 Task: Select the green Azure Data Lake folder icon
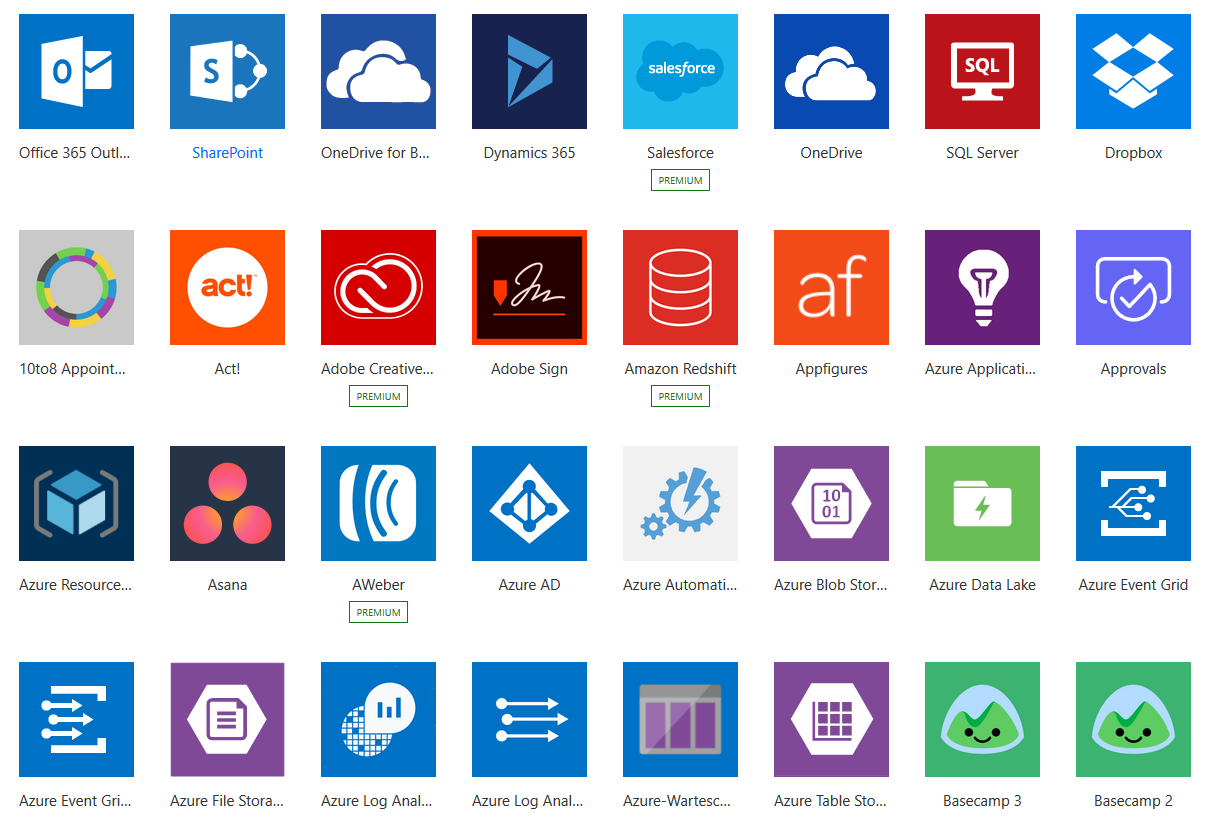(x=982, y=503)
